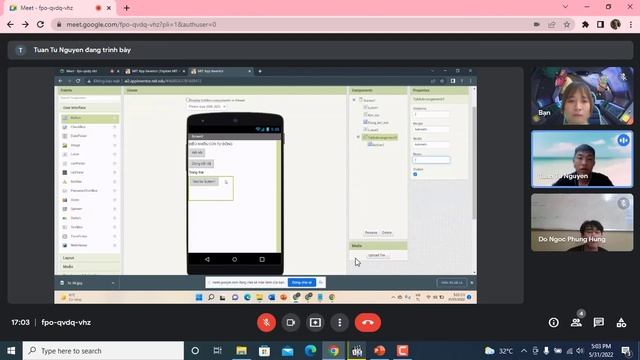Image resolution: width=640 pixels, height=360 pixels.
Task: Click the Delete button under Components
Action: click(387, 233)
